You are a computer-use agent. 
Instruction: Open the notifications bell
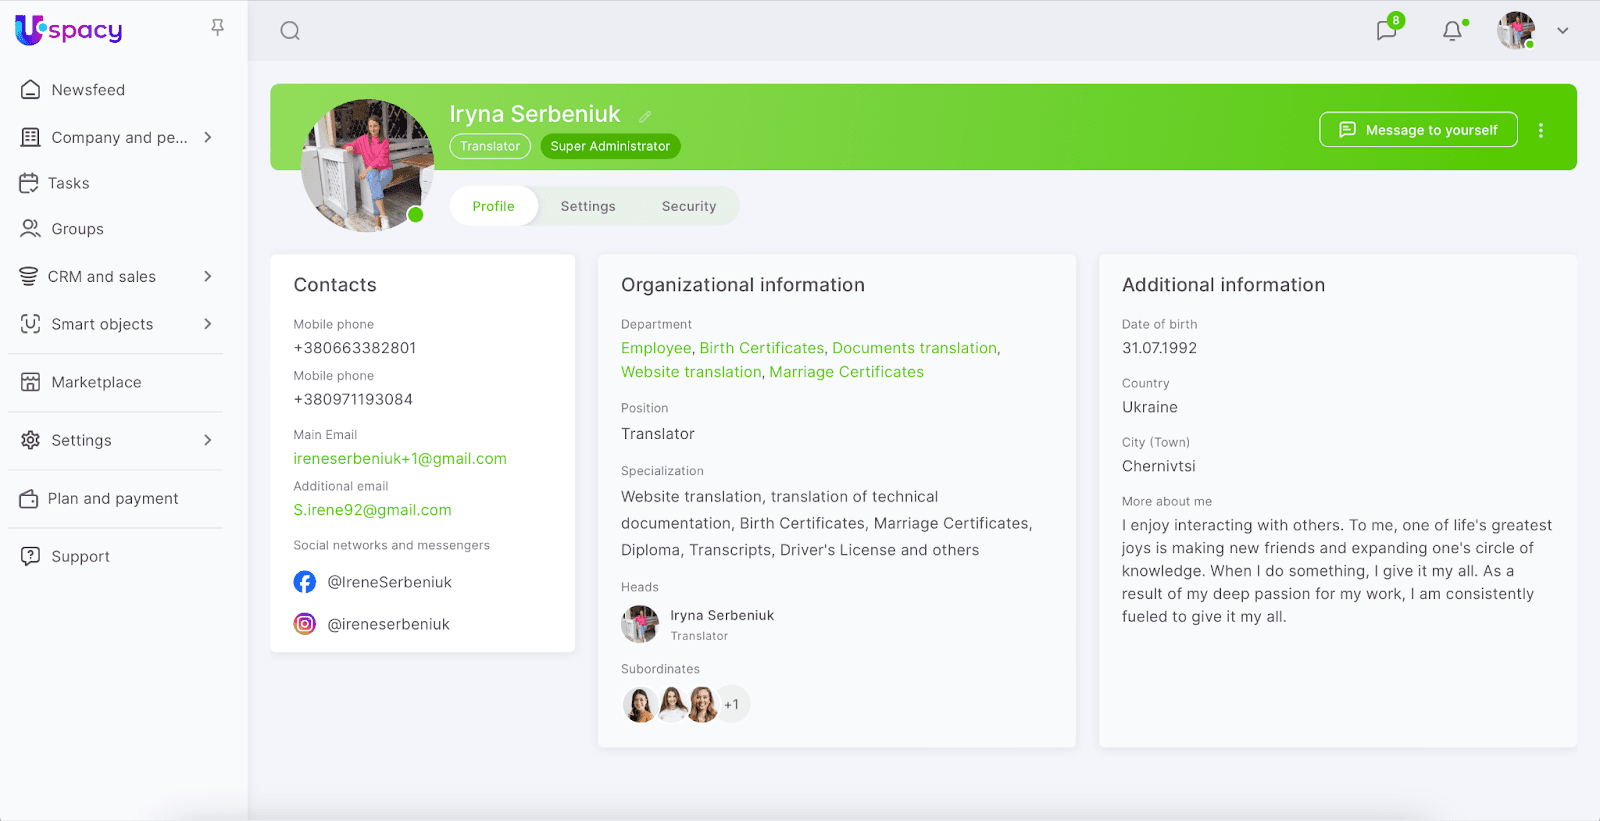point(1452,31)
